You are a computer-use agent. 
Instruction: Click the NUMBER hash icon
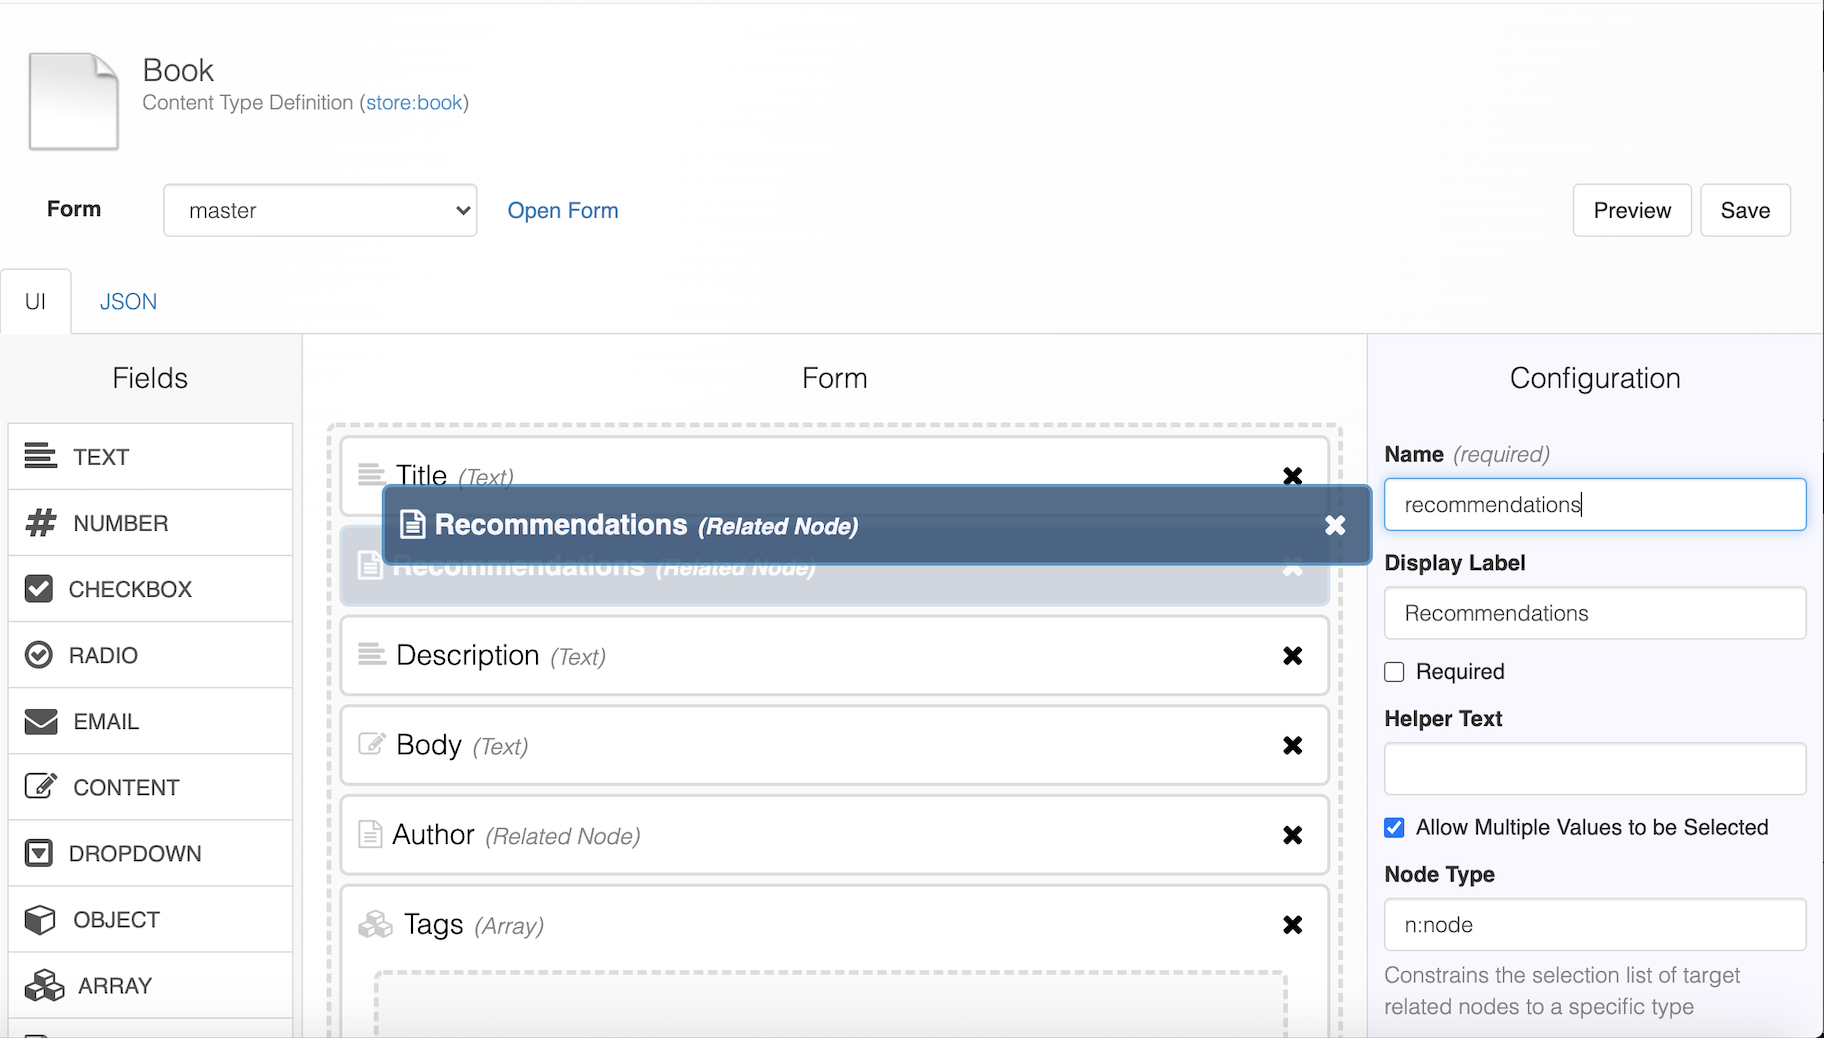(x=40, y=523)
